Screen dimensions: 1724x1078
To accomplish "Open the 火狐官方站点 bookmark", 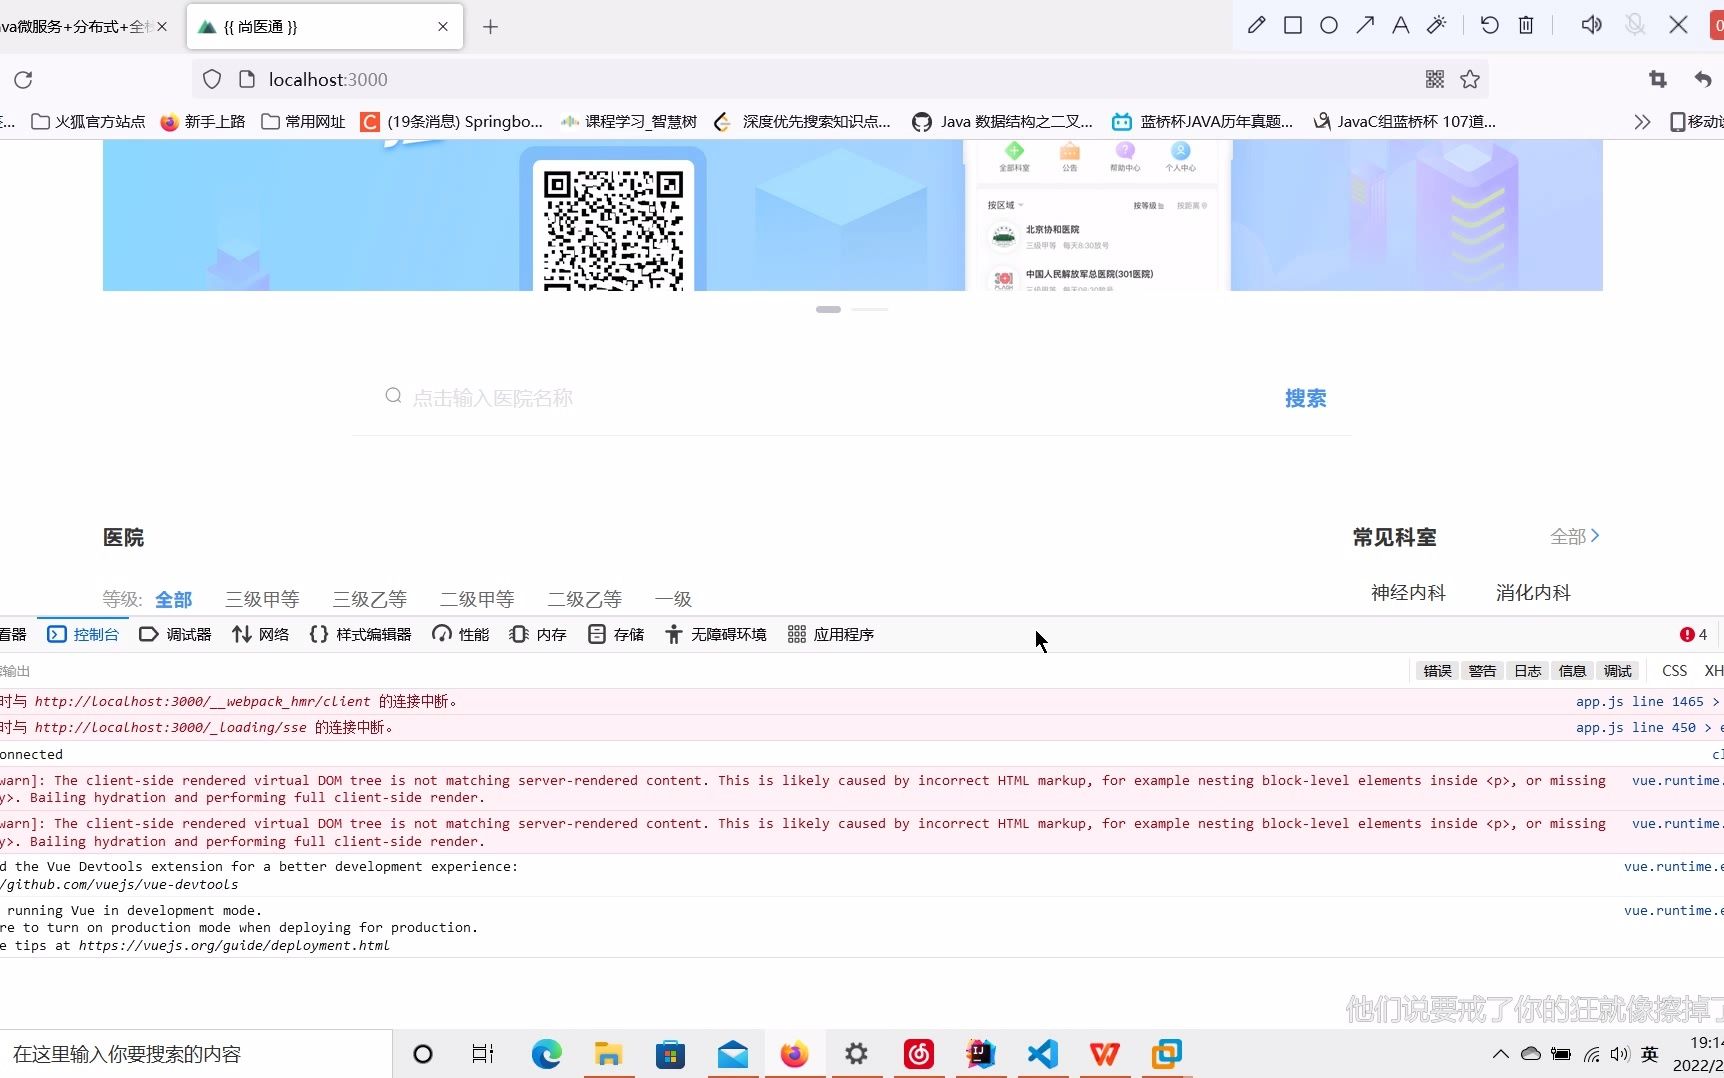I will (x=88, y=121).
